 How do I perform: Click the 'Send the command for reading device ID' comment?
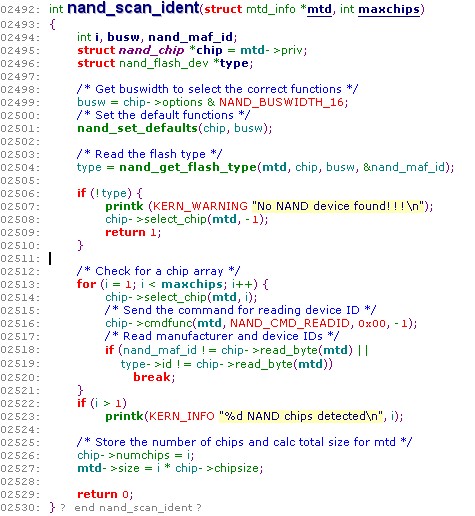(240, 310)
